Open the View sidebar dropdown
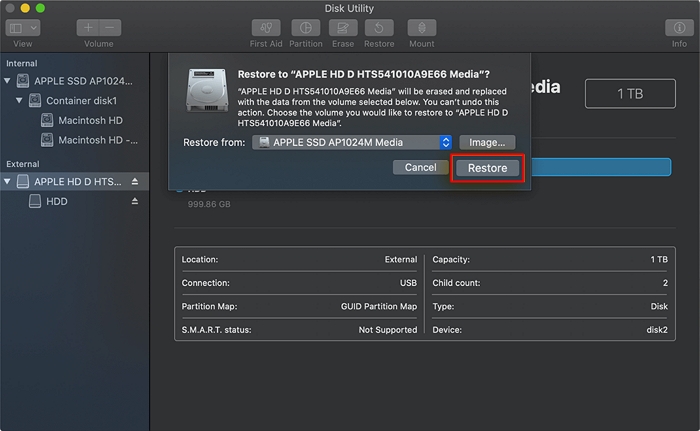This screenshot has width=700, height=431. tap(23, 28)
